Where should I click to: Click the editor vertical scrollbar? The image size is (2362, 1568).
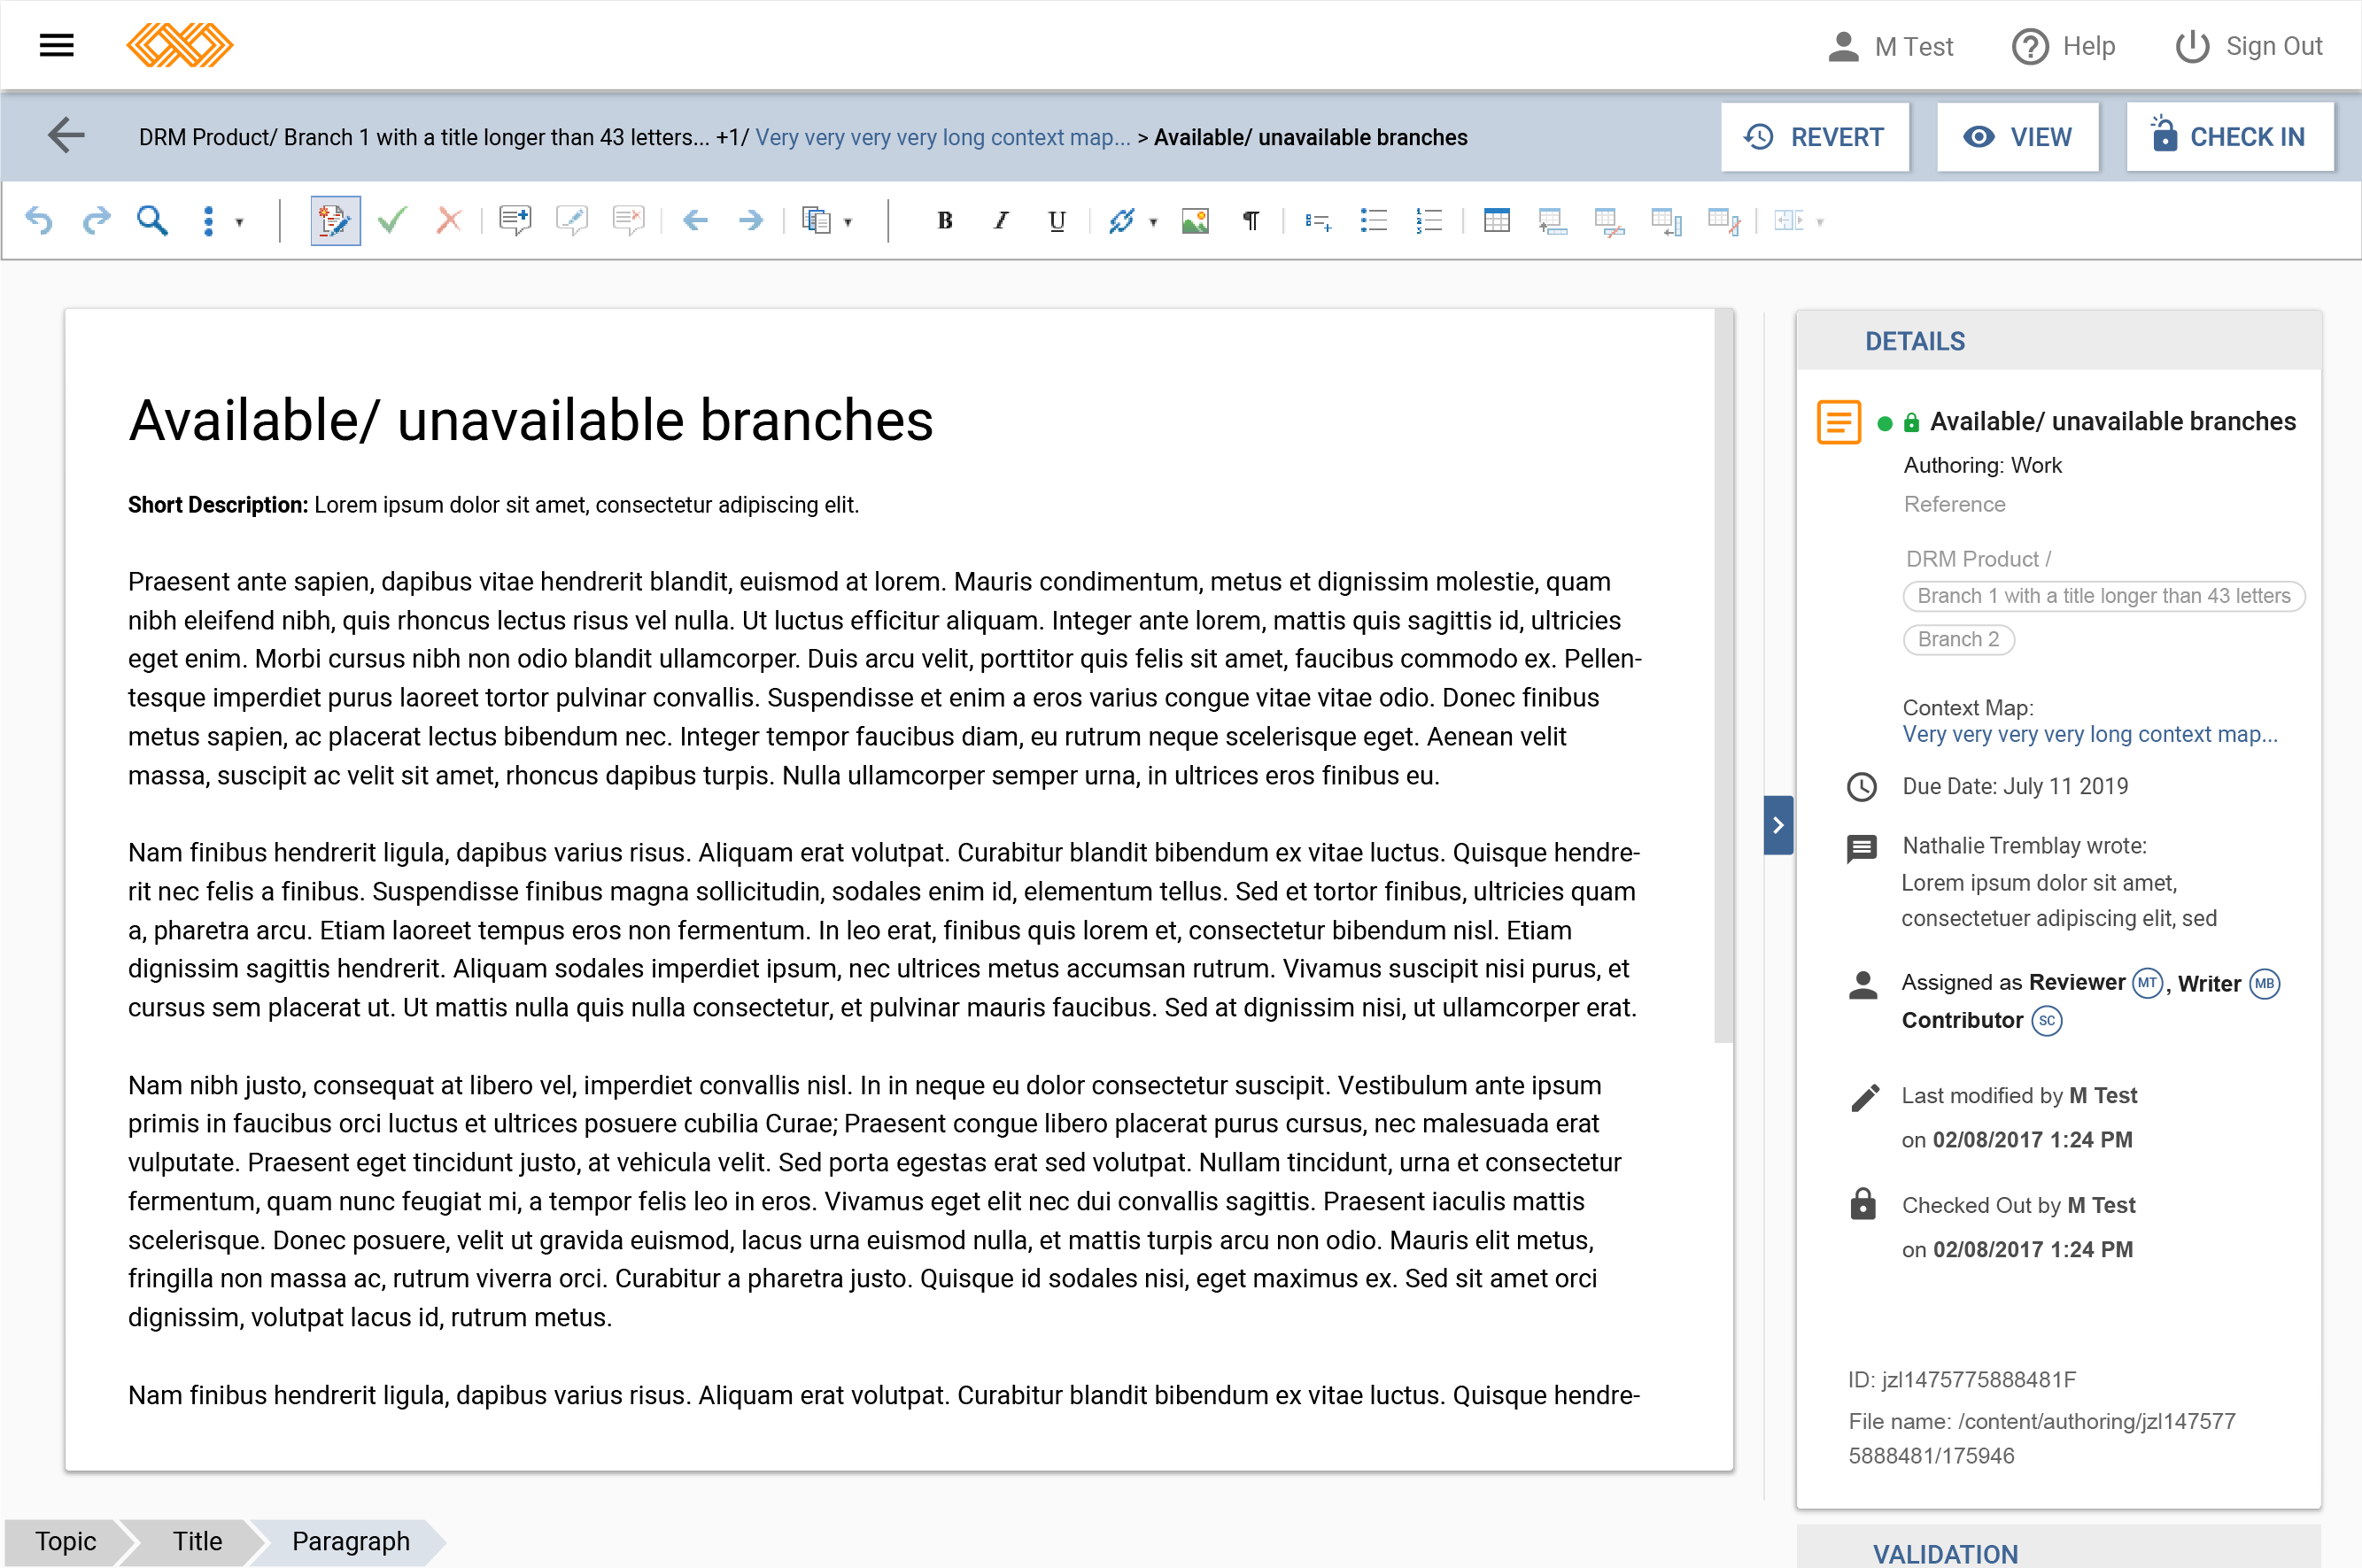[x=1723, y=676]
